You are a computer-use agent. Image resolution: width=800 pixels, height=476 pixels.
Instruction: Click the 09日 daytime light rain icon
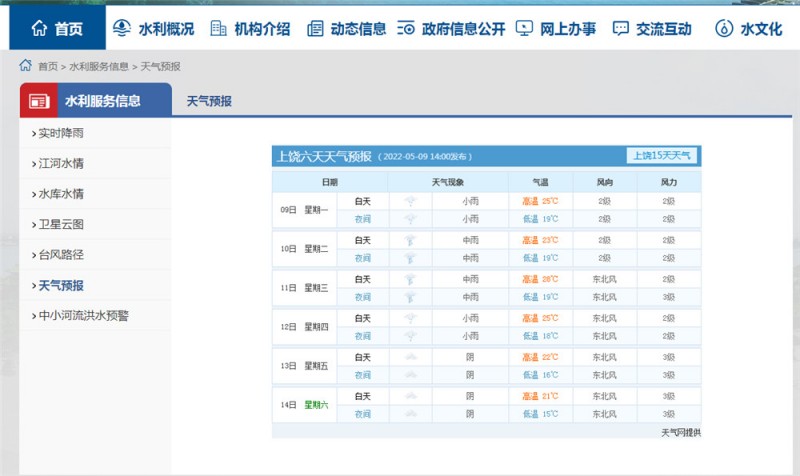[410, 201]
